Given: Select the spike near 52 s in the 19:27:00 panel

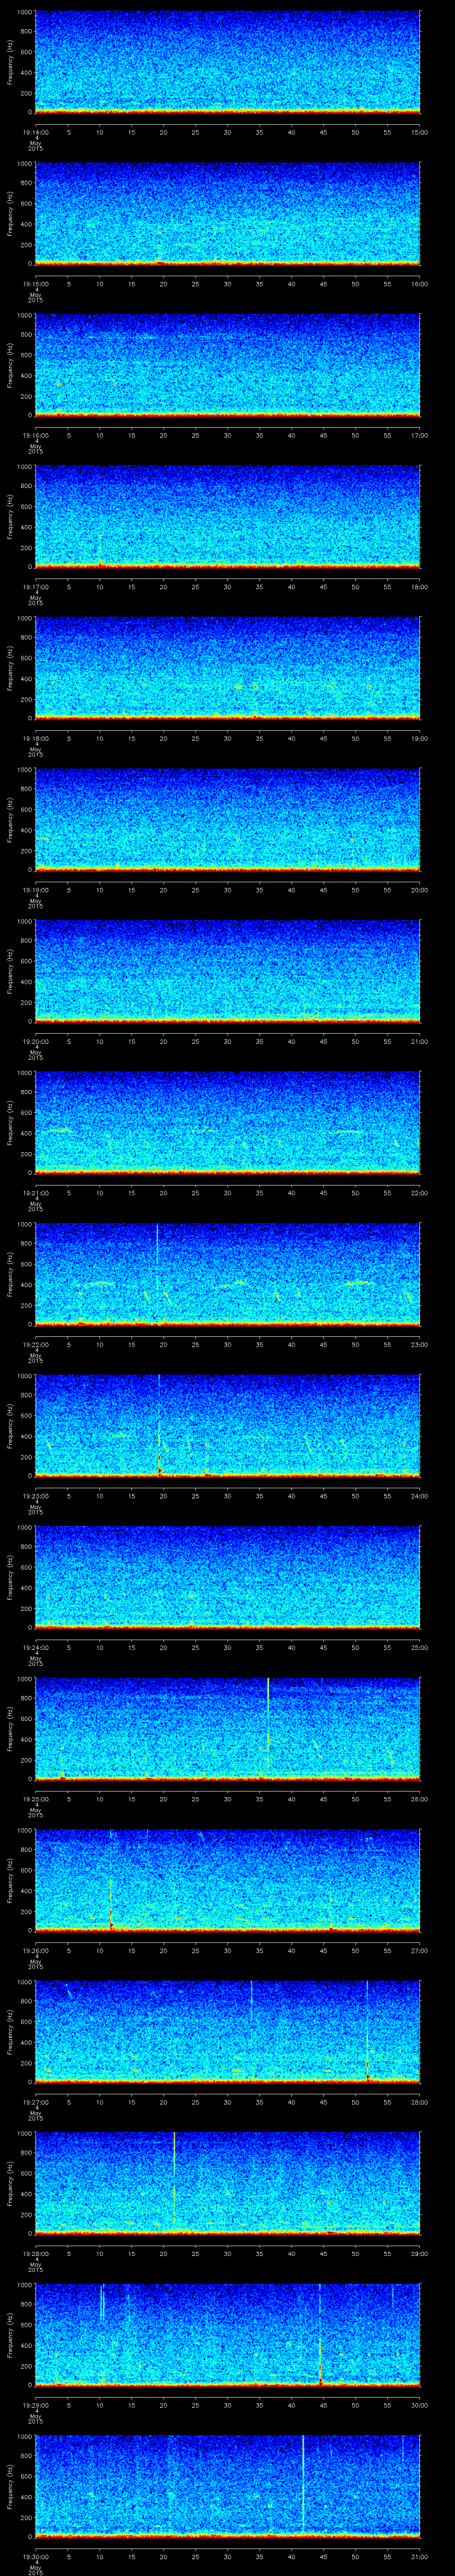Looking at the screenshot, I should [367, 2032].
